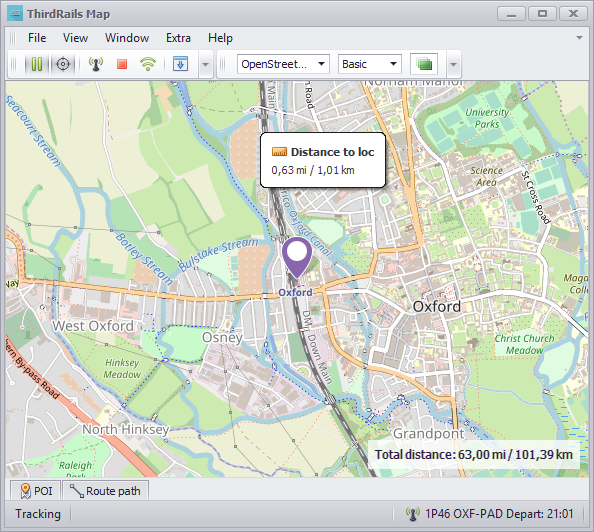This screenshot has height=532, width=594.
Task: Click the Christ Church Meadow map label
Action: [525, 344]
